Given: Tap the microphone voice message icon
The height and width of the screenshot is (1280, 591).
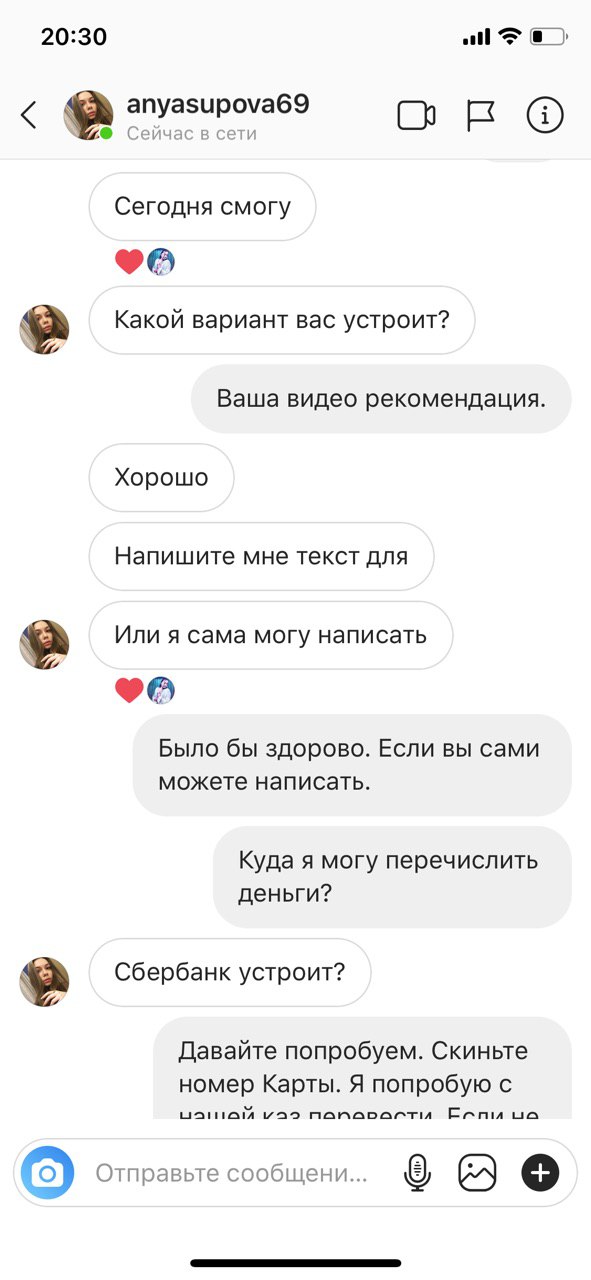Looking at the screenshot, I should pyautogui.click(x=417, y=1172).
